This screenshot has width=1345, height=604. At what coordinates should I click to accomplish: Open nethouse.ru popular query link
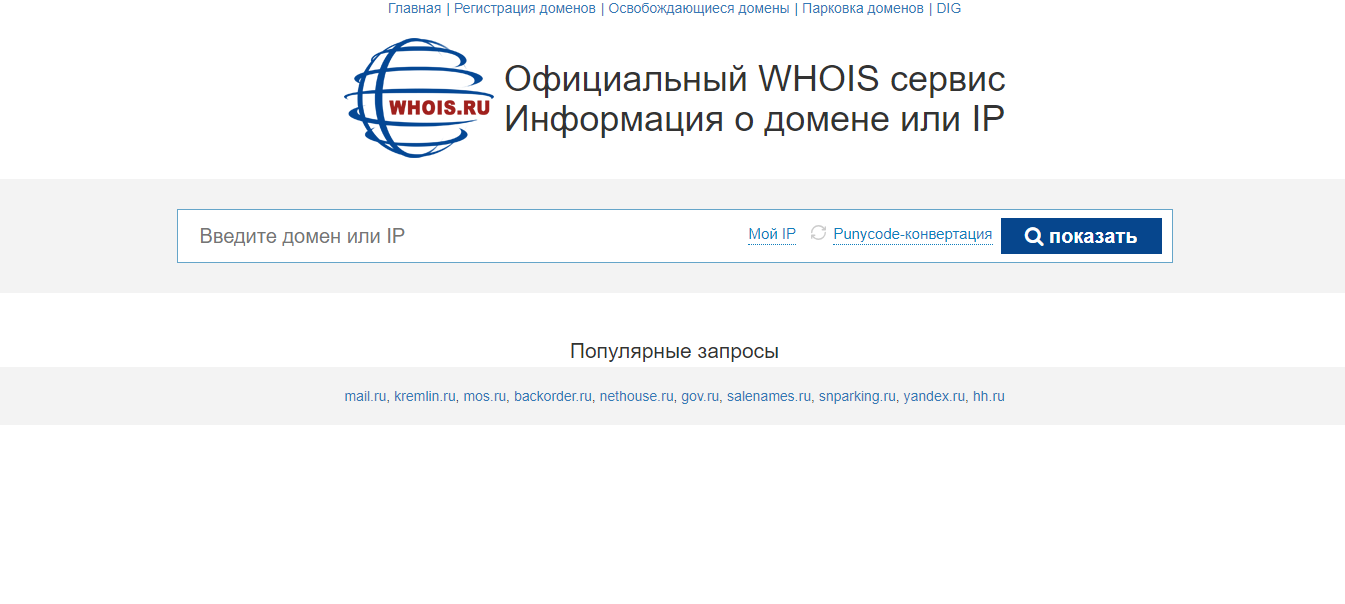(x=636, y=396)
